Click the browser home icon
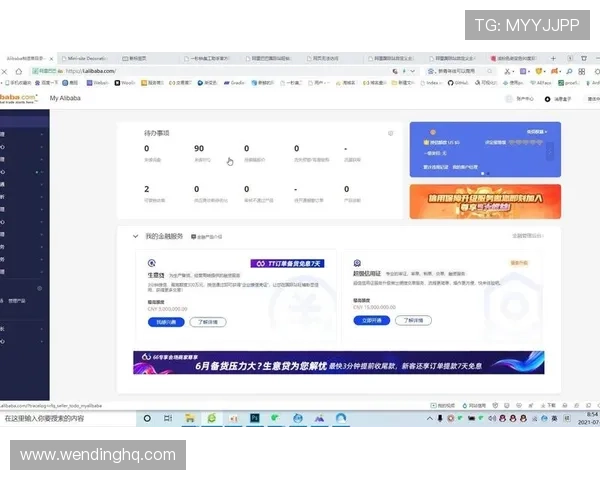Screen dimensions: 600x480 18,71
